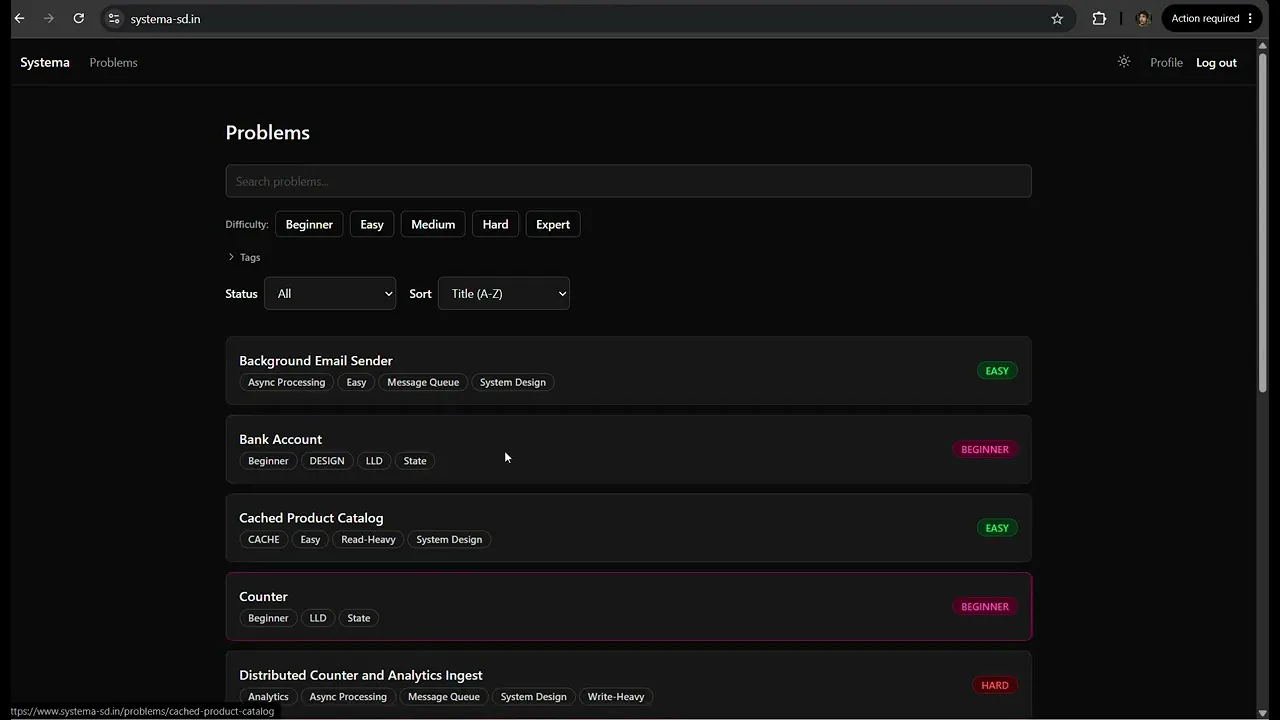1280x720 pixels.
Task: Click State tag under Bank Account
Action: click(415, 461)
